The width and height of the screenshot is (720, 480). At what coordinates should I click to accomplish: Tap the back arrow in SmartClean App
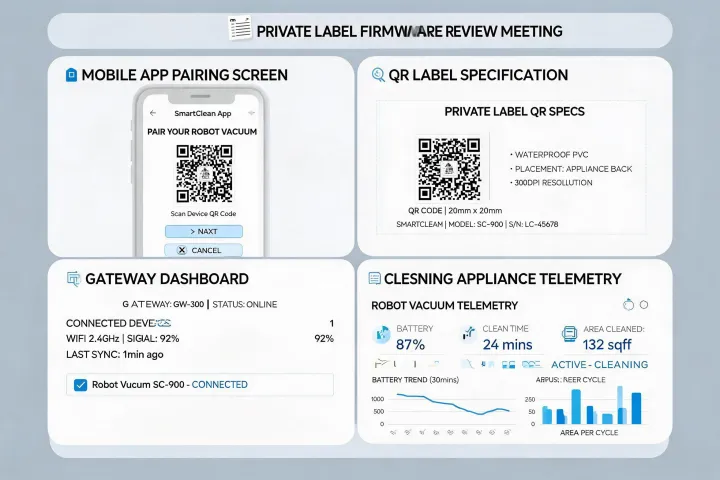click(153, 113)
